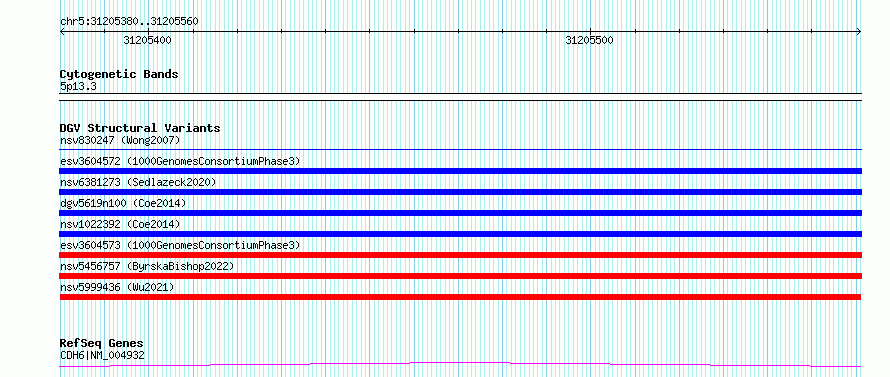Open the Cytogenetic Bands track heading
890x377 pixels.
click(119, 74)
